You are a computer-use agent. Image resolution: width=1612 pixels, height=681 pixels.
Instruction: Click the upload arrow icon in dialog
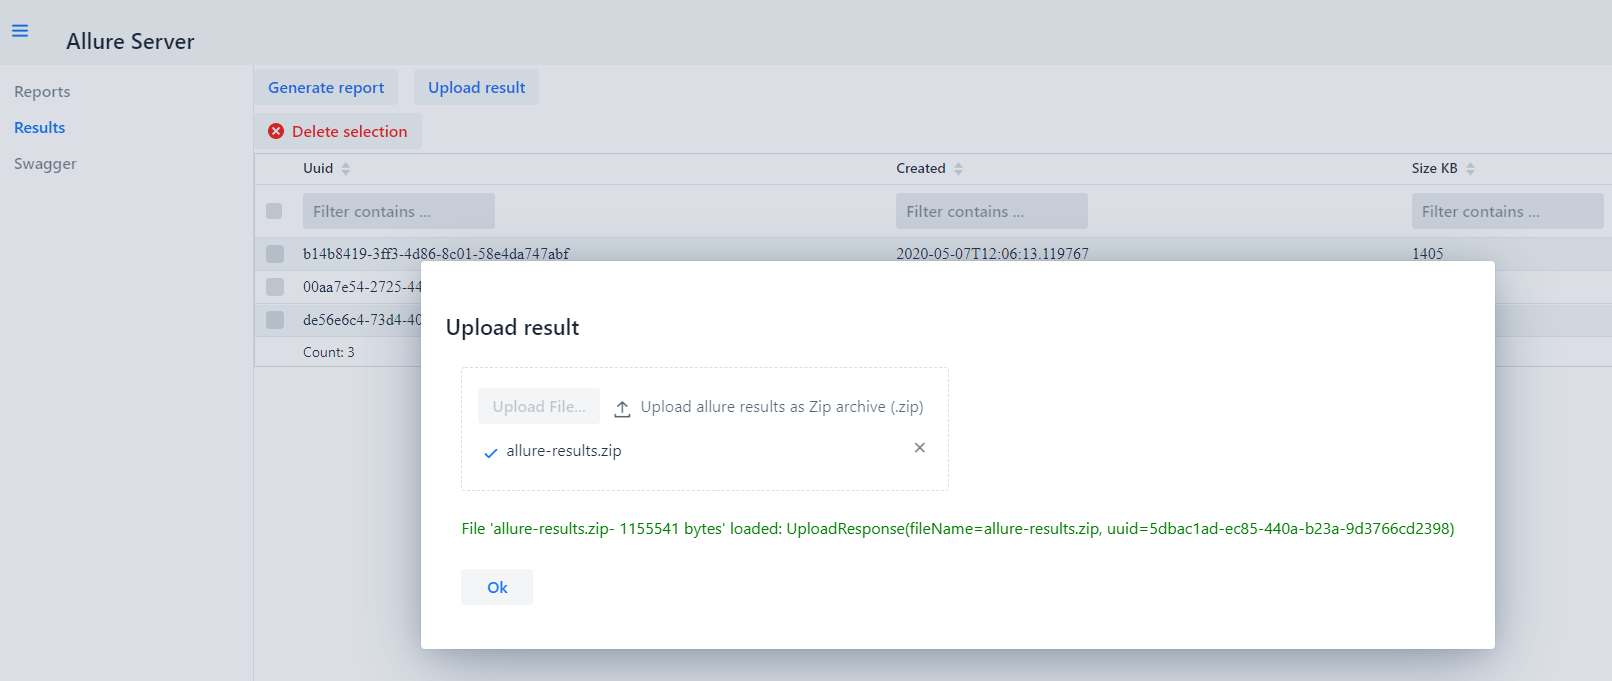[x=622, y=408]
